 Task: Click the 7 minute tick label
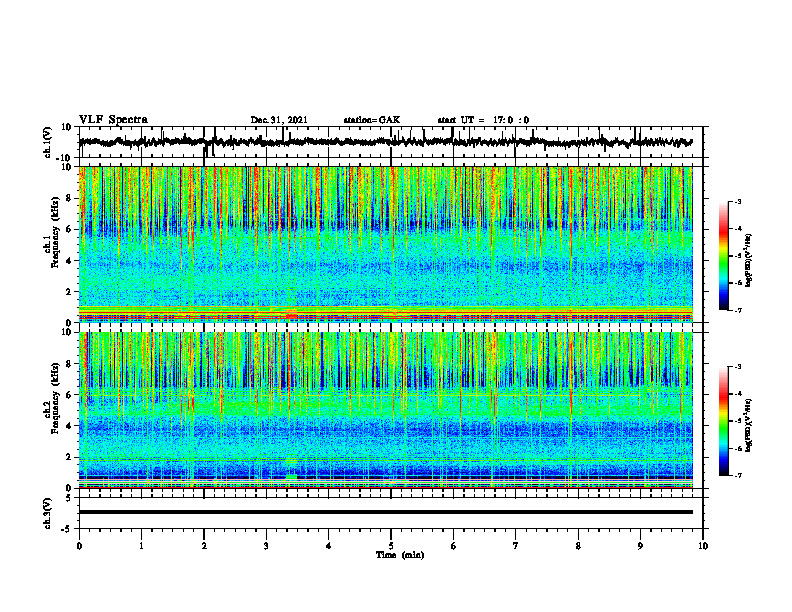(x=516, y=546)
